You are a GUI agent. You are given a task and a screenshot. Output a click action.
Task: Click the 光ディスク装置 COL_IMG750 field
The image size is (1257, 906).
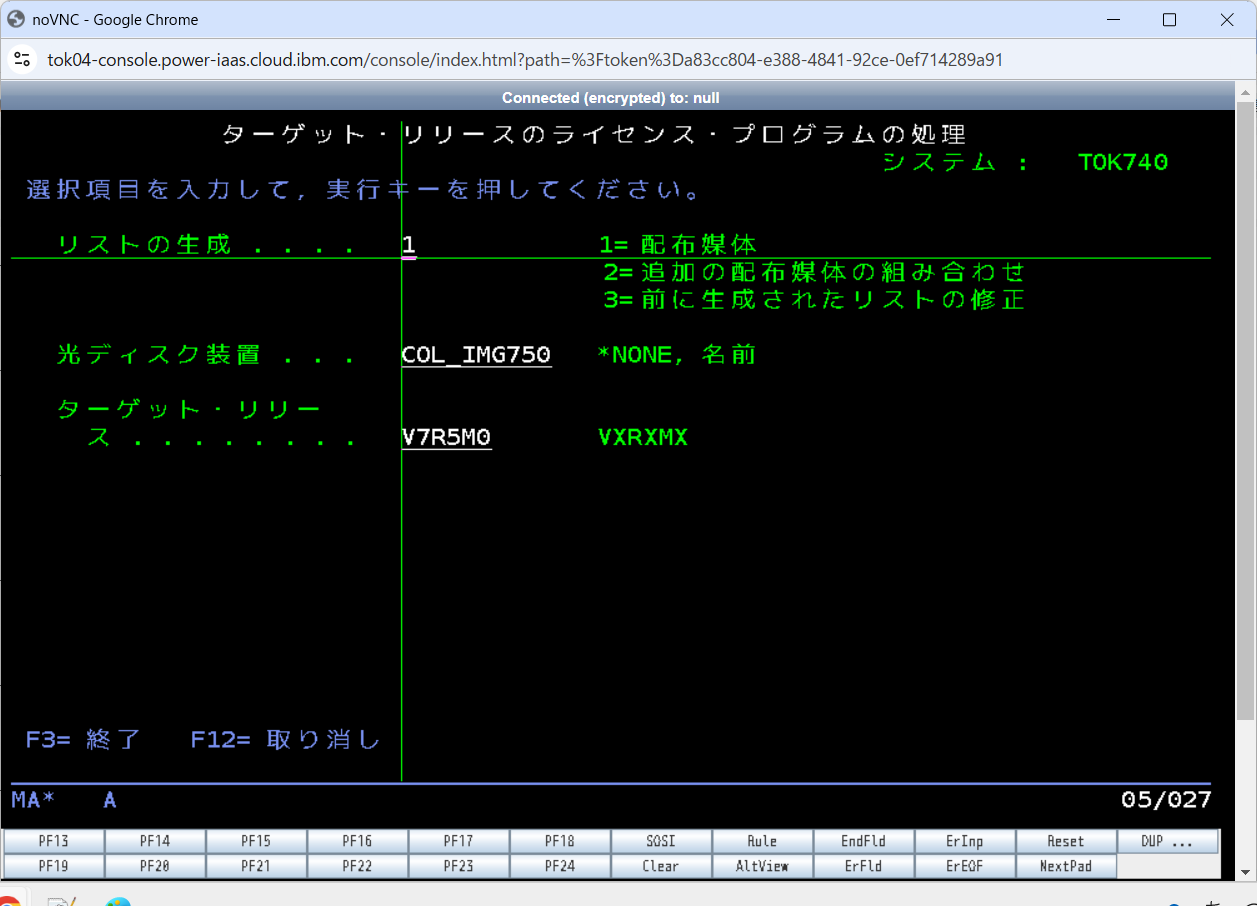tap(476, 355)
